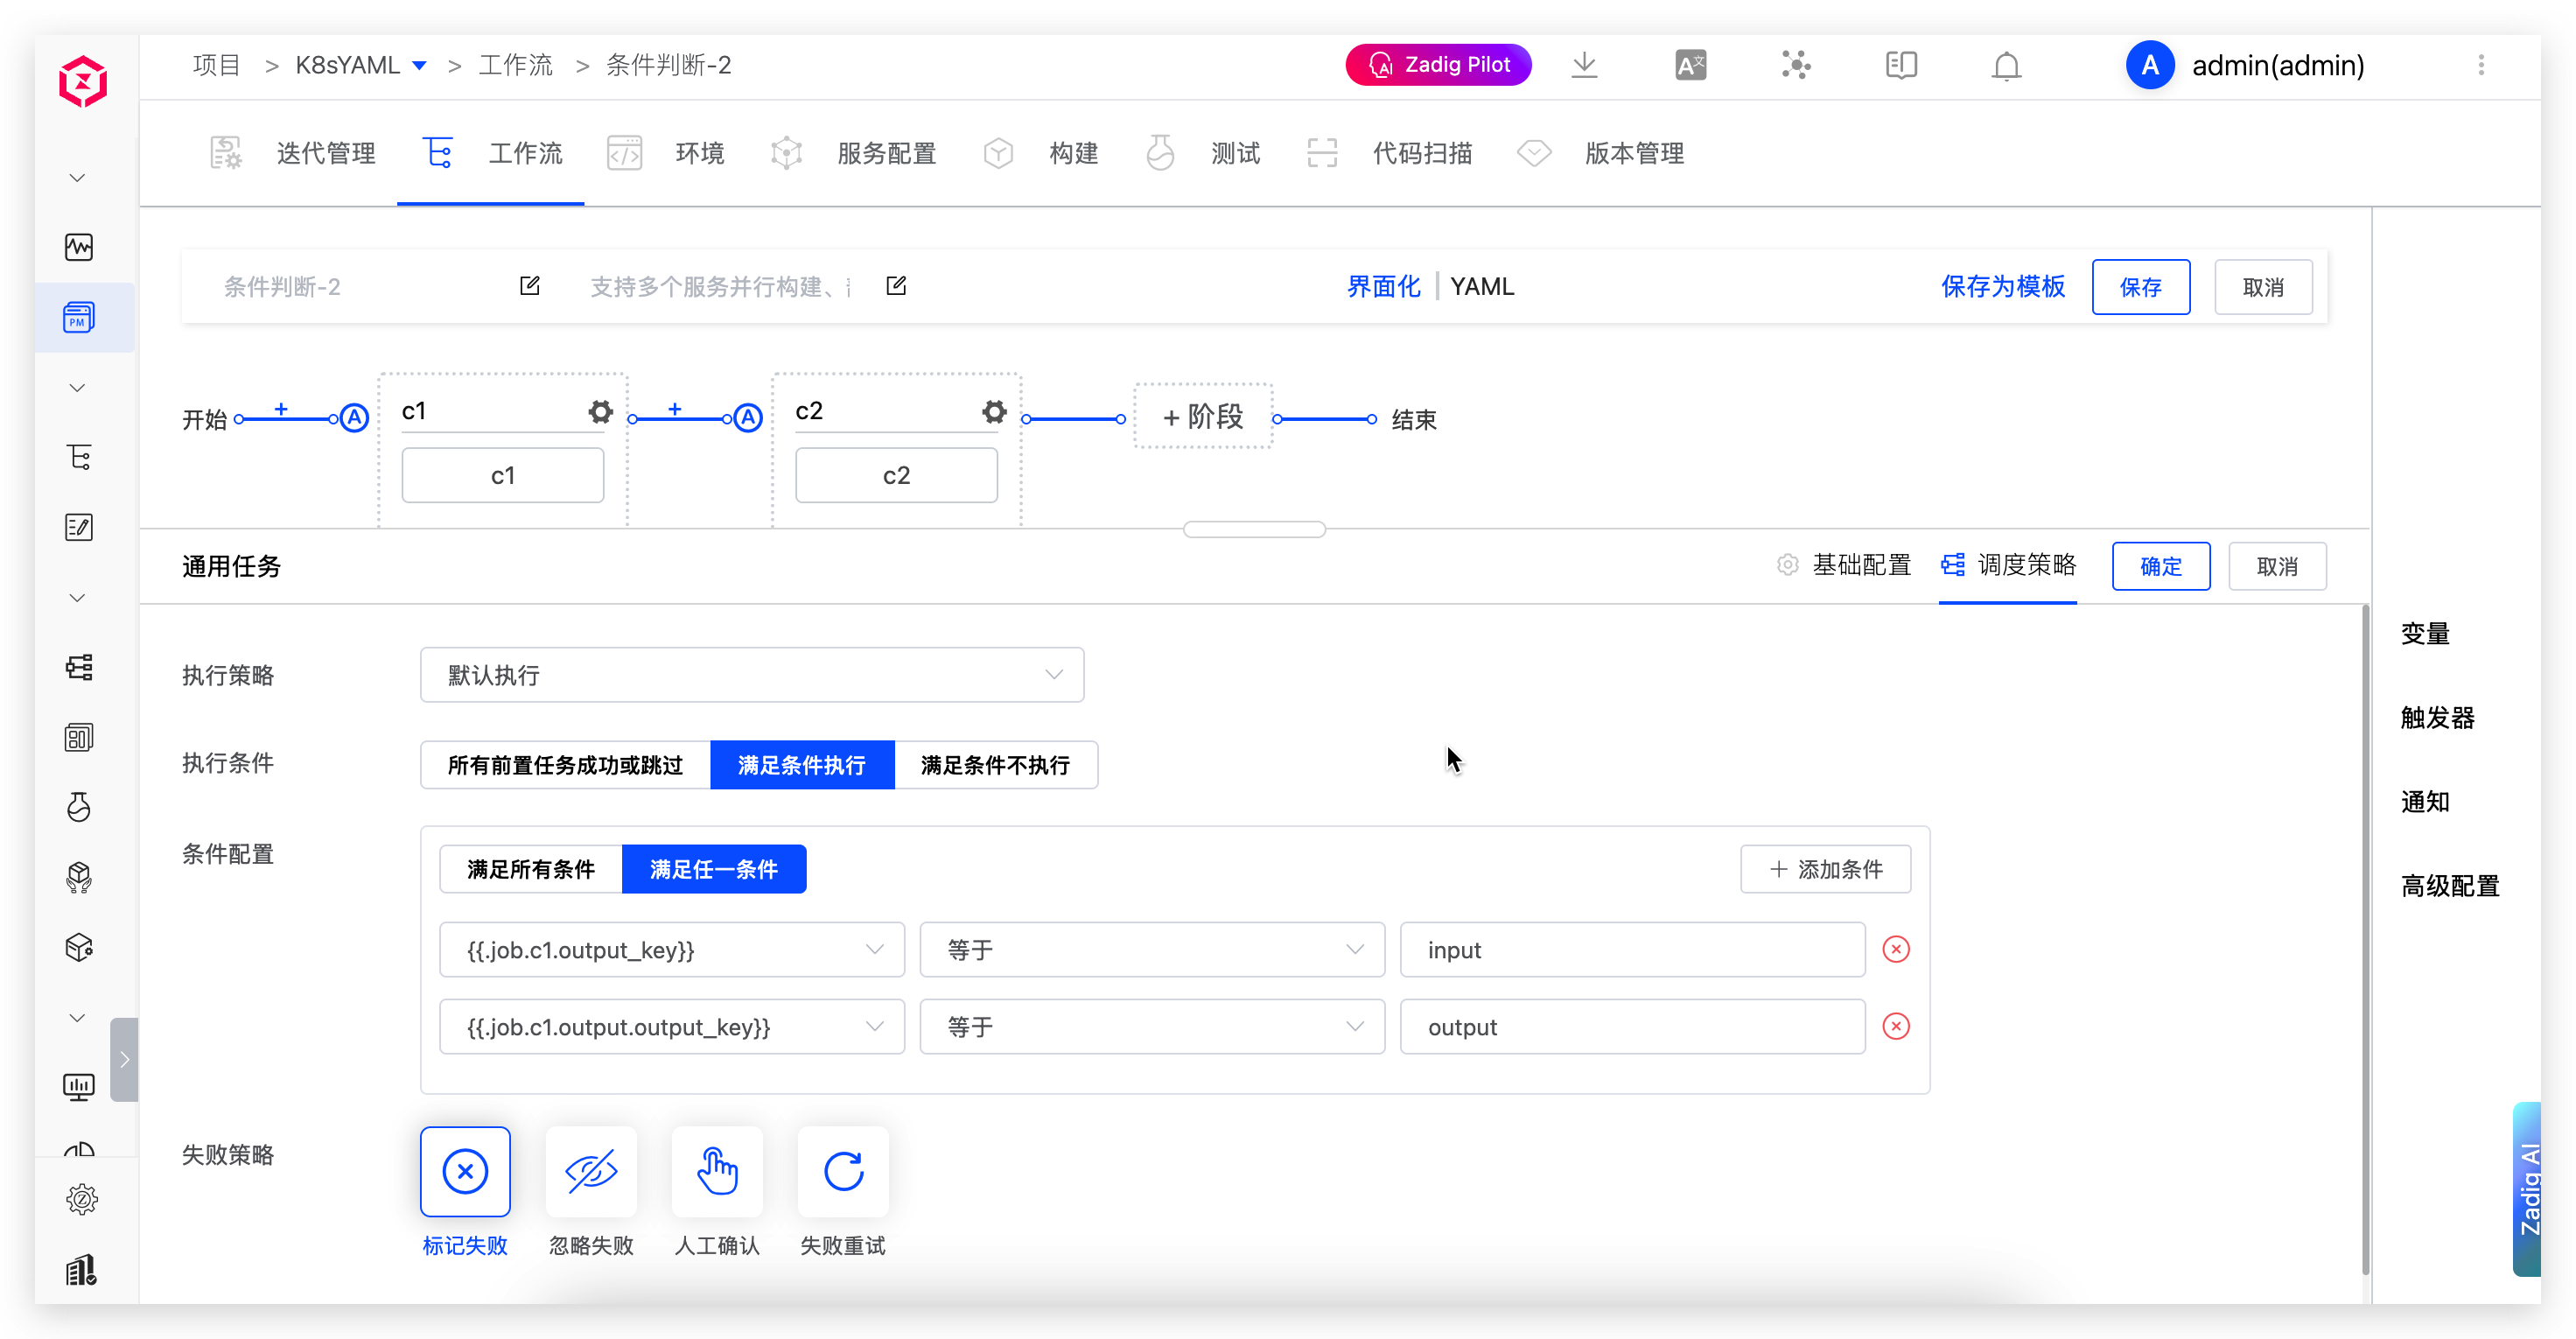
Task: Expand the {{.job.c1.output_key}} variable dropdown
Action: click(x=672, y=949)
